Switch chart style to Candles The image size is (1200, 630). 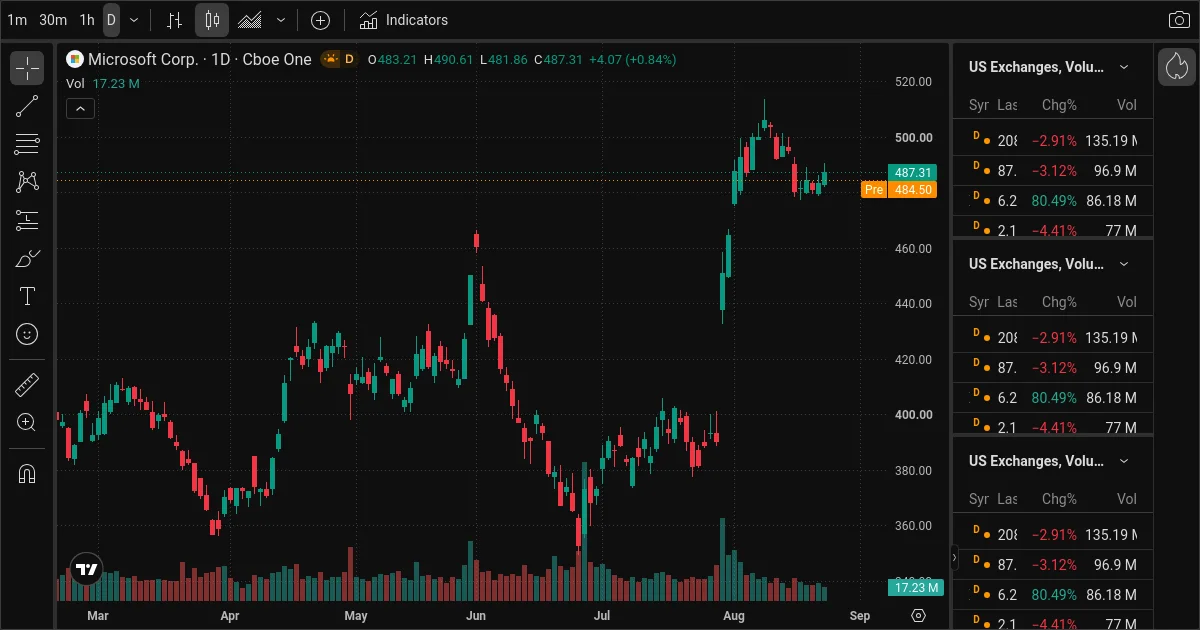(211, 20)
